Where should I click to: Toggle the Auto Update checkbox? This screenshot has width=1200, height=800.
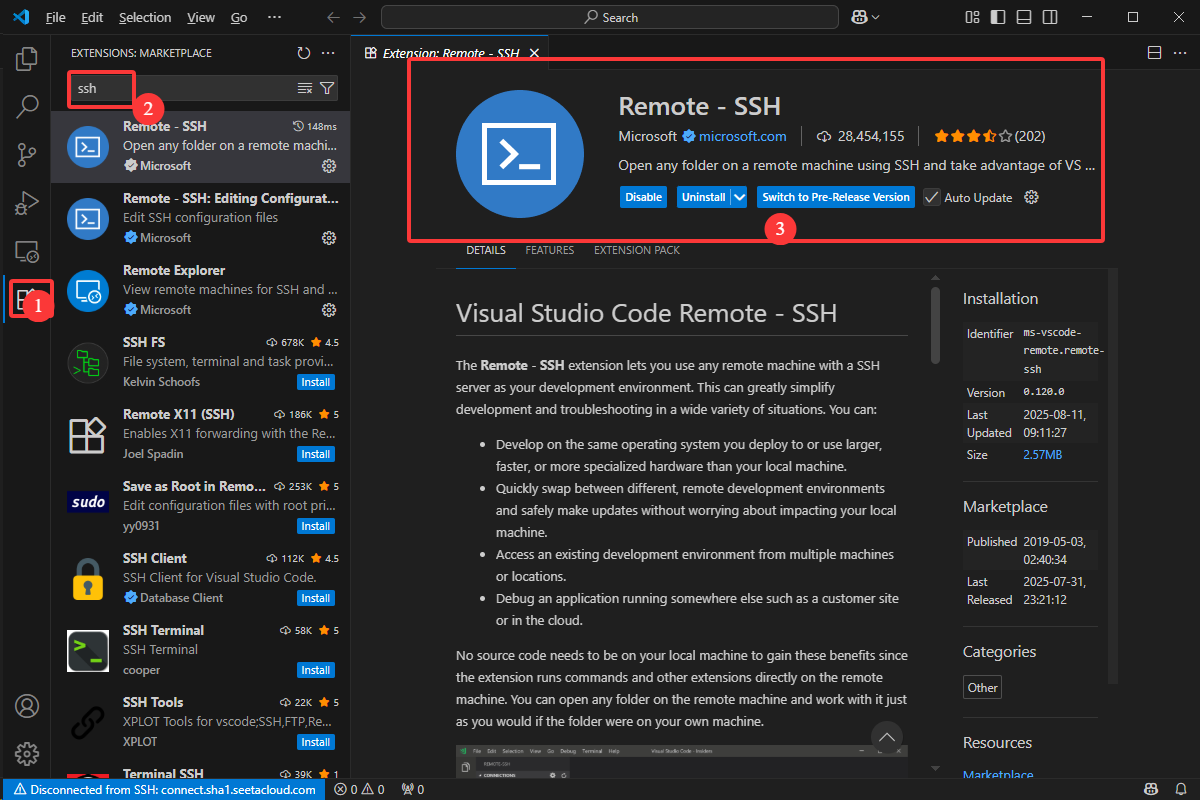point(932,197)
